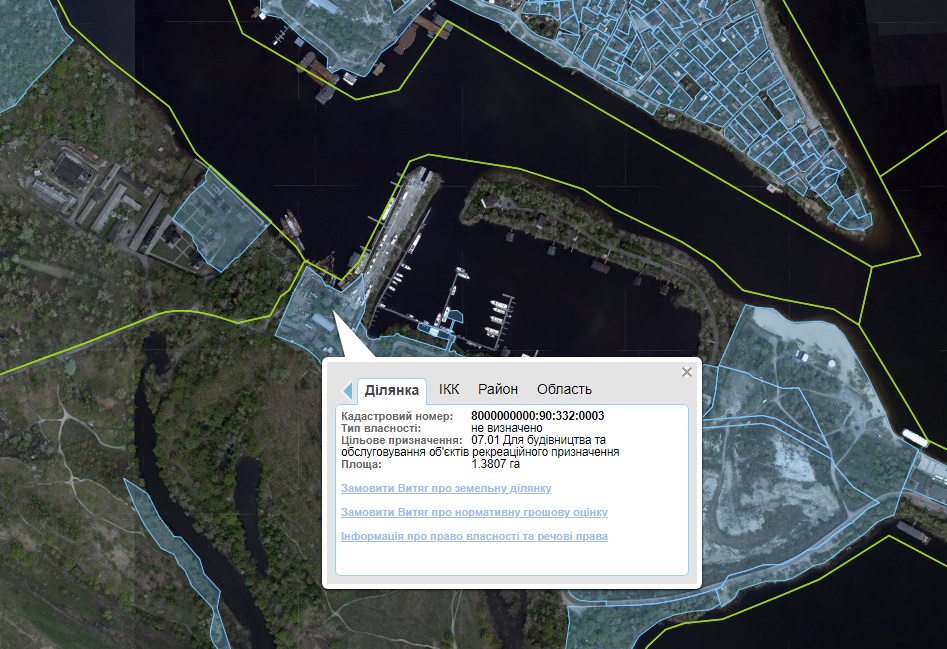The image size is (947, 649).
Task: Open Інформація про право власності та речові права
Action: pos(474,537)
